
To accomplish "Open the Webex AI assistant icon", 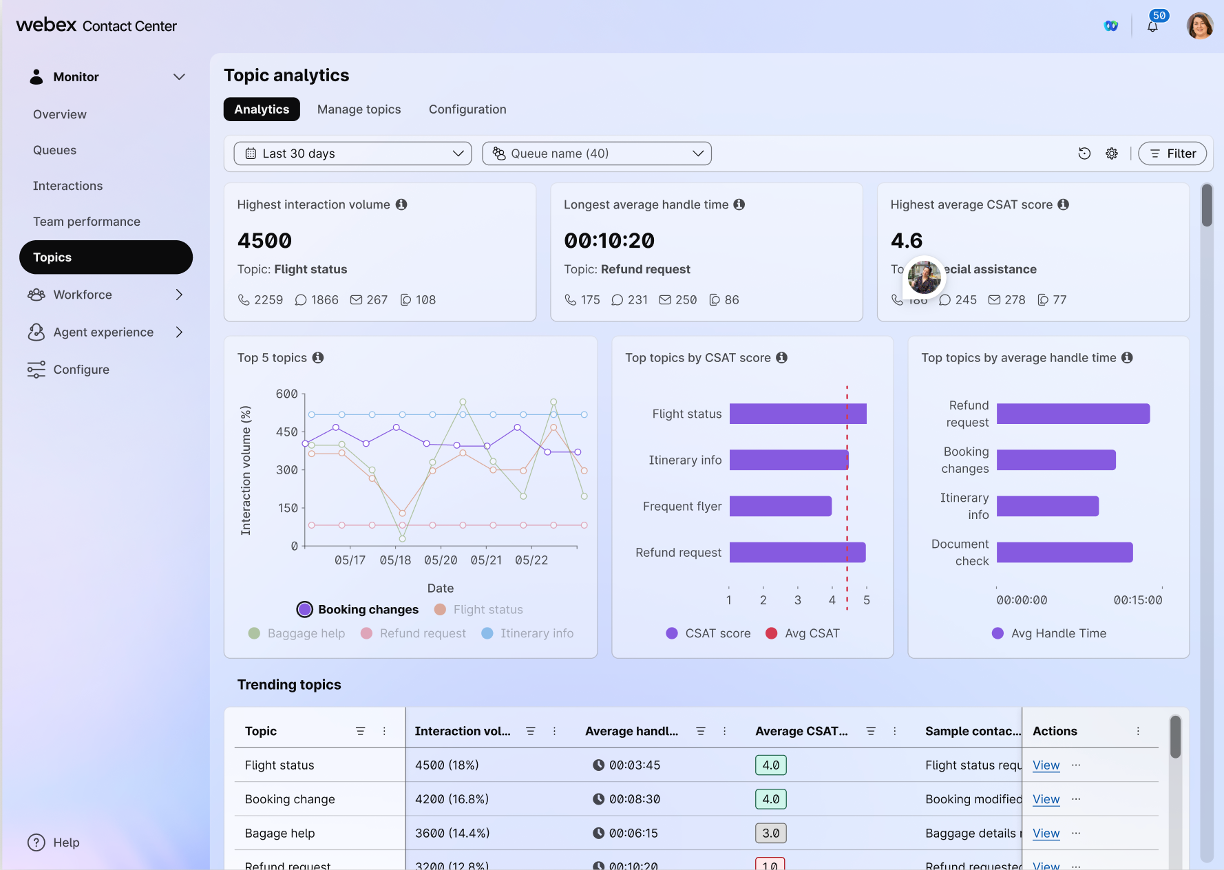I will pos(1110,26).
